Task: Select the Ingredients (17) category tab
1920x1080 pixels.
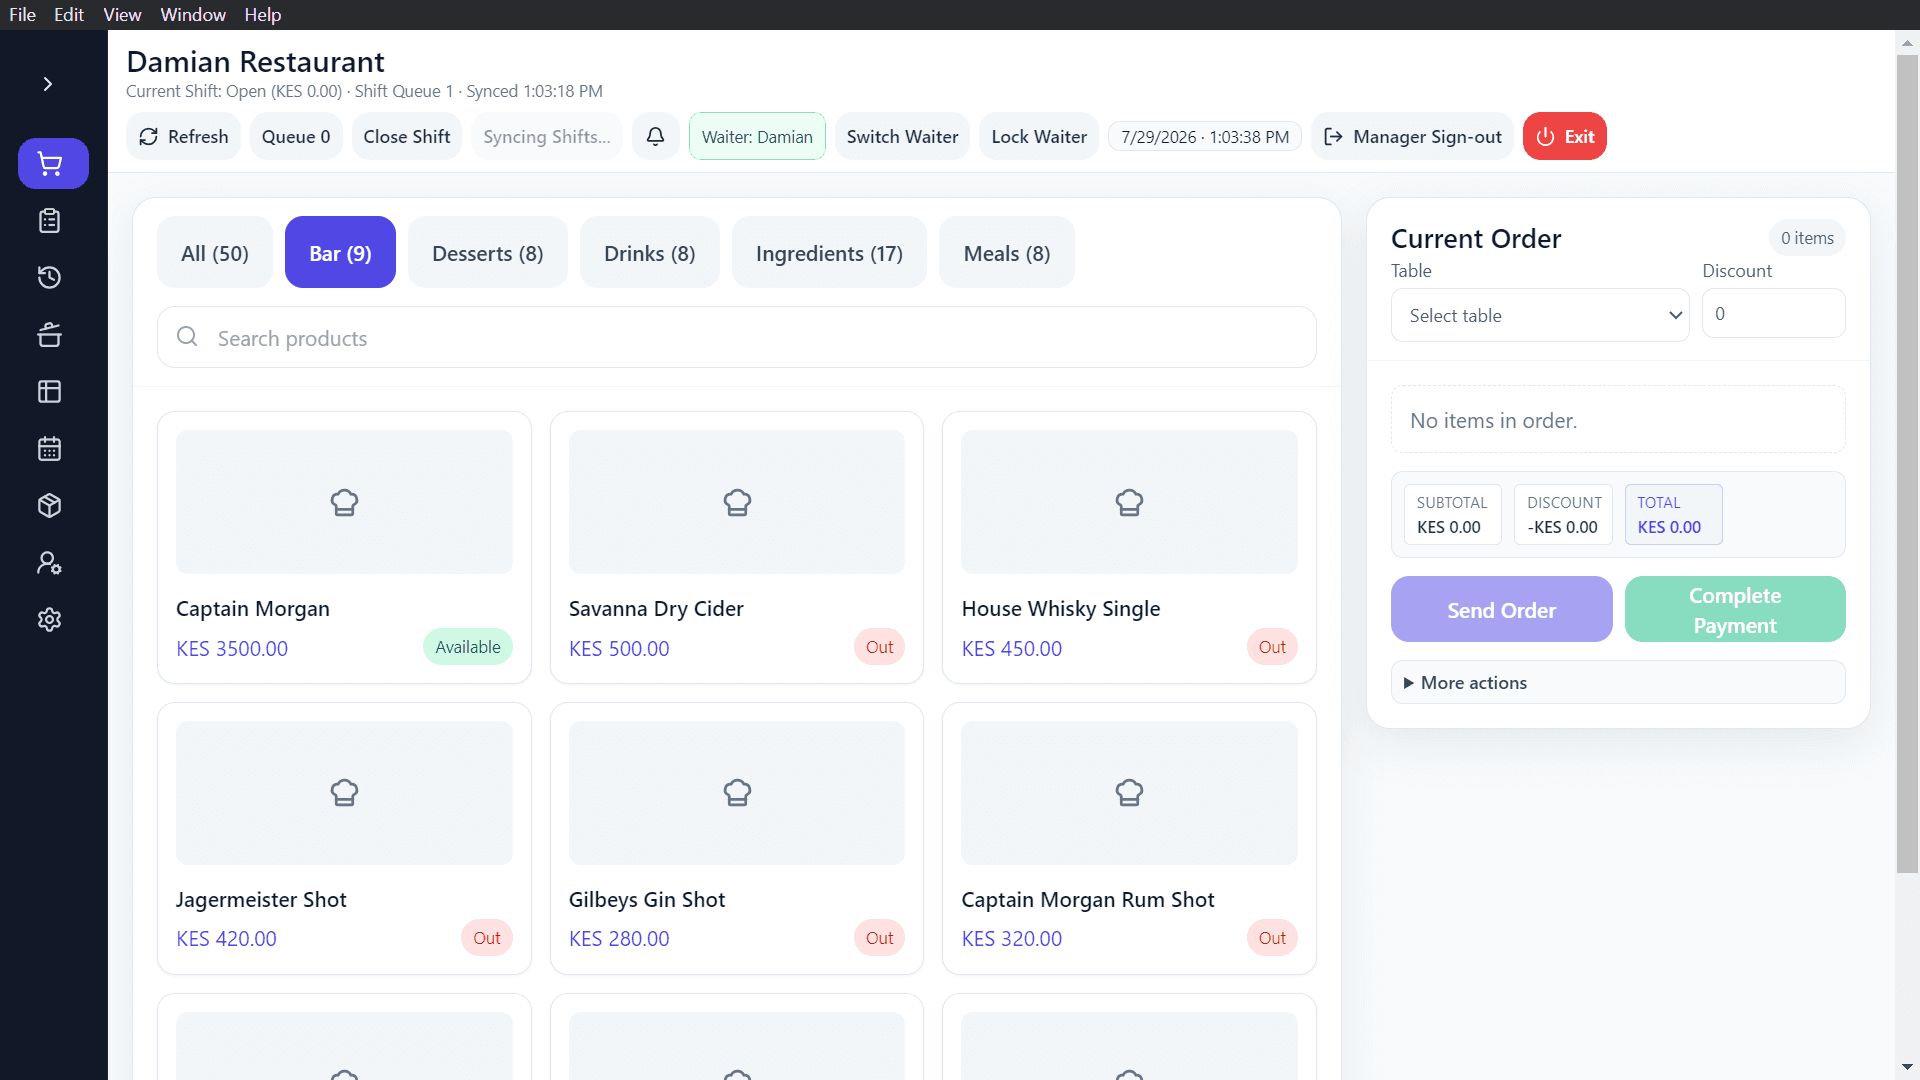Action: [829, 253]
